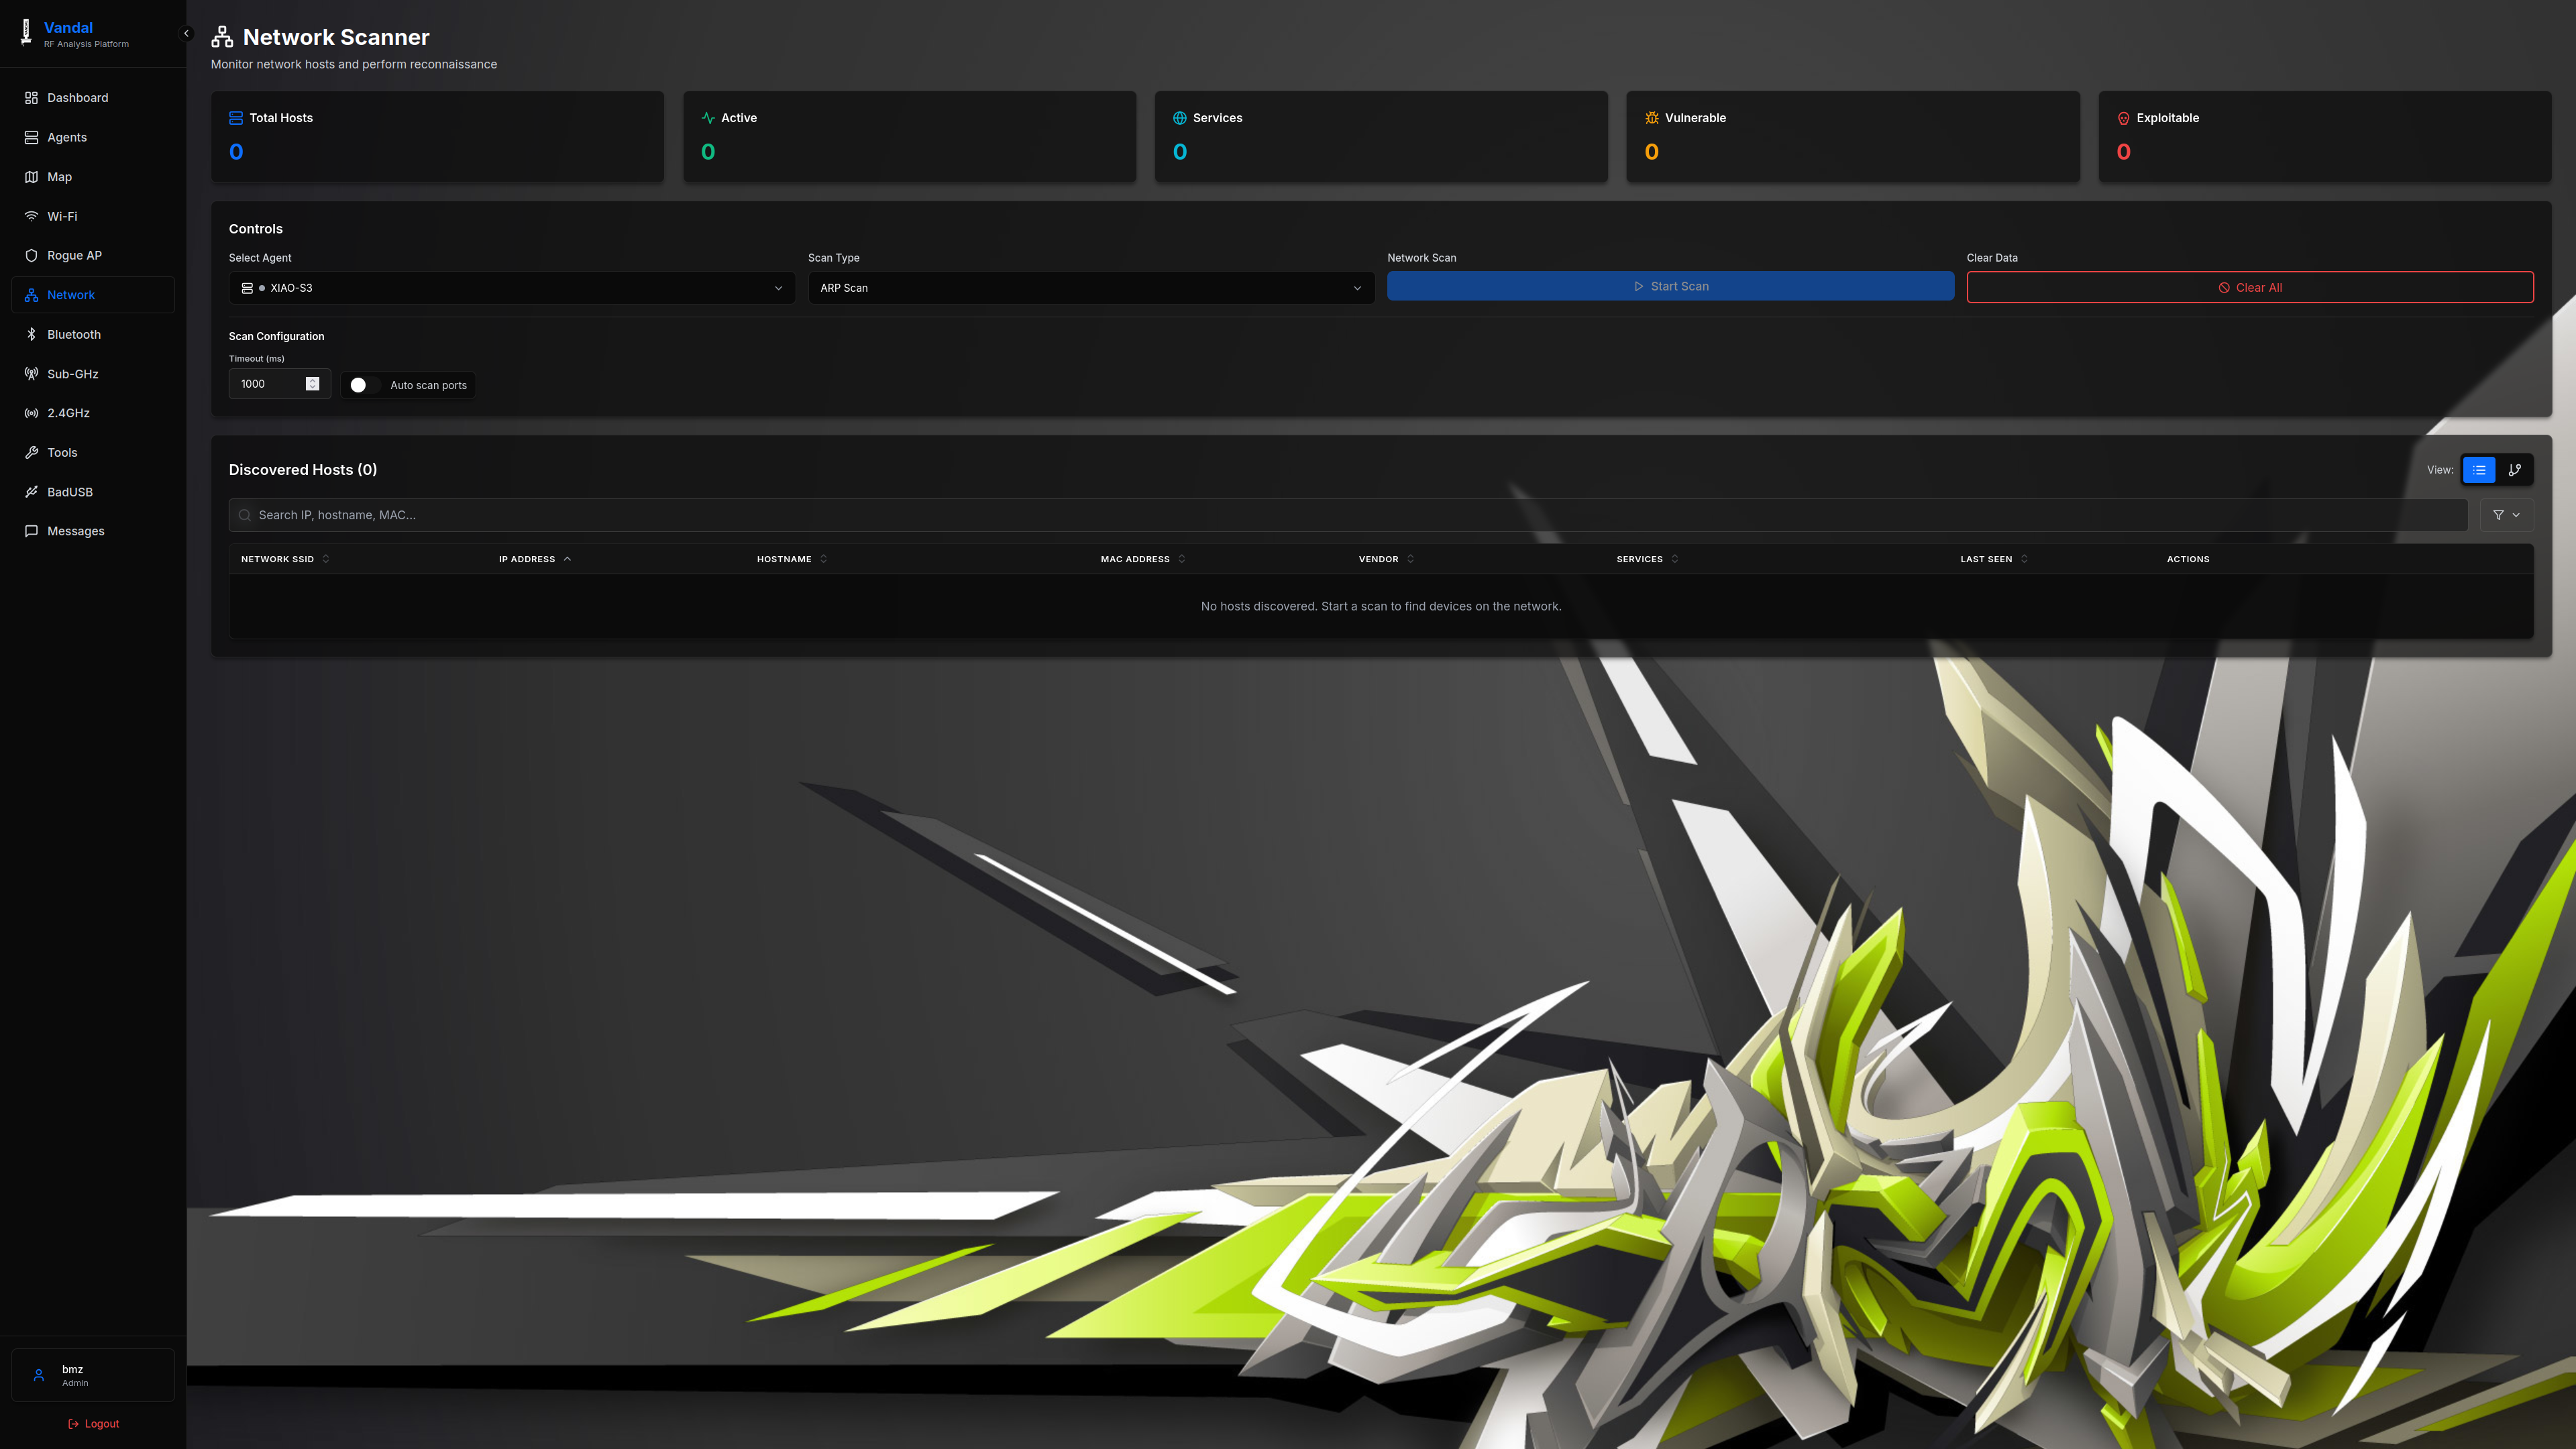
Task: Open Wi-Fi page in sidebar
Action: tap(62, 216)
